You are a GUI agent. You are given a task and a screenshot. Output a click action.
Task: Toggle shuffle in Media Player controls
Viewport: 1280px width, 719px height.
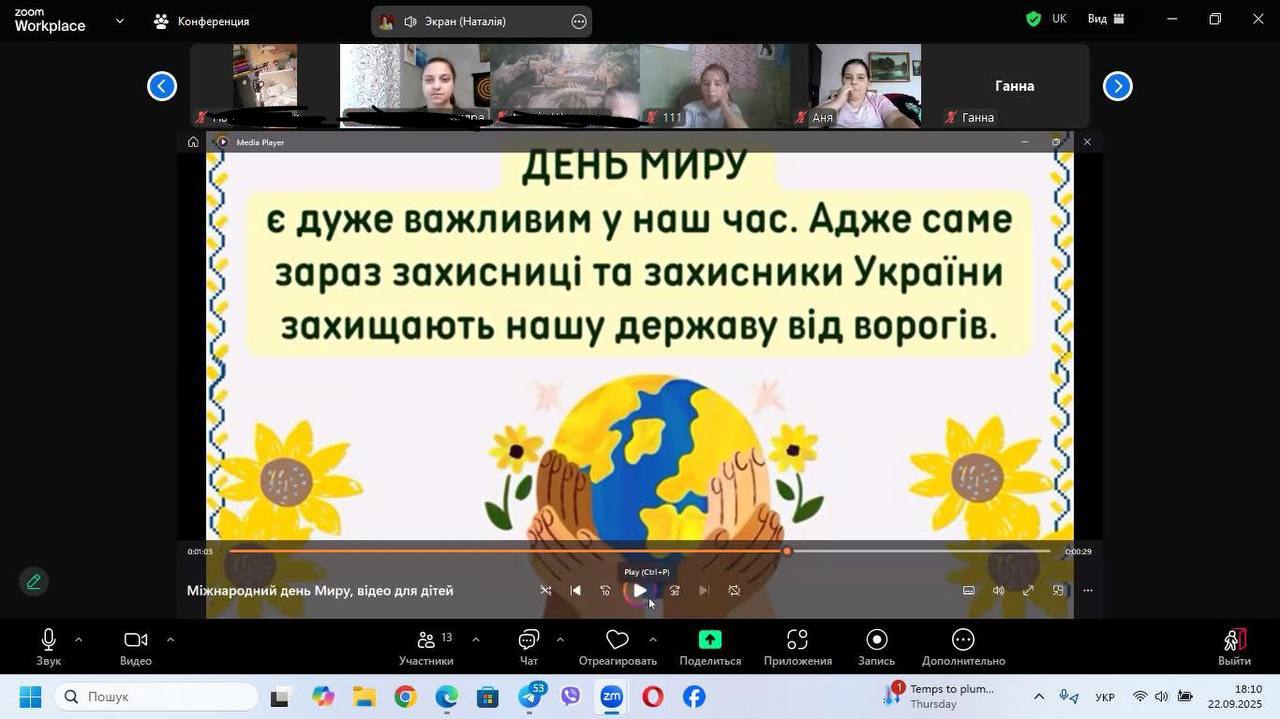tap(546, 591)
